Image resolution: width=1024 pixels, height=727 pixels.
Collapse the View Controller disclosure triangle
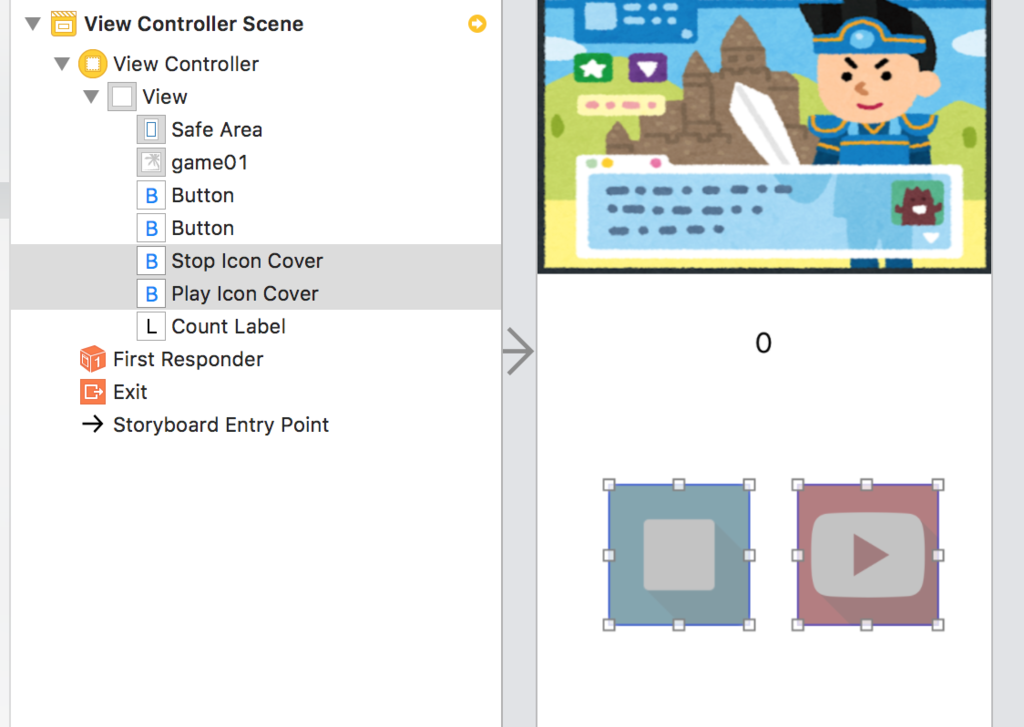click(62, 64)
